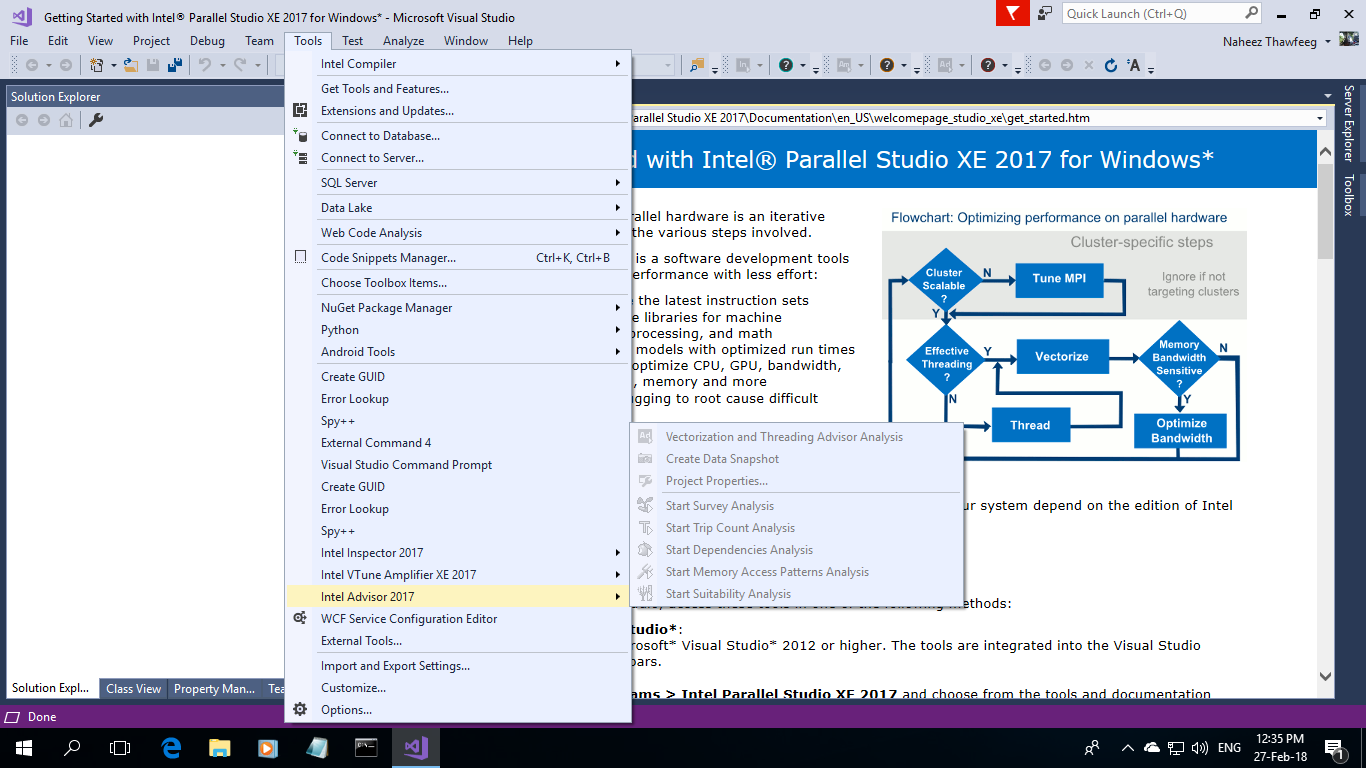This screenshot has height=768, width=1366.
Task: Click the WCF Service Configuration Editor icon
Action: pyautogui.click(x=300, y=618)
